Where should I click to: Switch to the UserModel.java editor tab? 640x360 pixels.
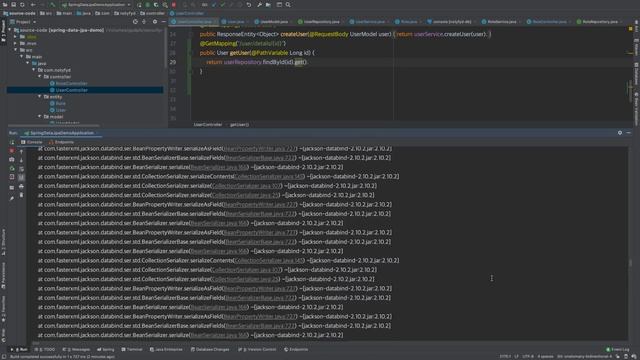[271, 22]
